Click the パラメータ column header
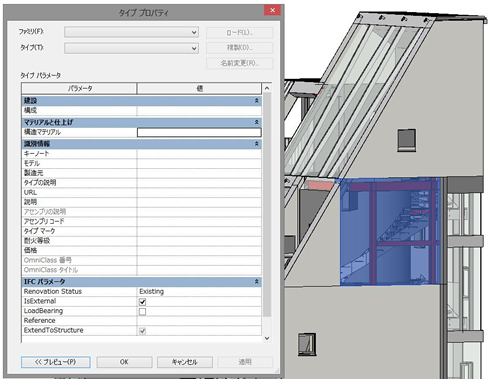500x379 pixels. 79,89
